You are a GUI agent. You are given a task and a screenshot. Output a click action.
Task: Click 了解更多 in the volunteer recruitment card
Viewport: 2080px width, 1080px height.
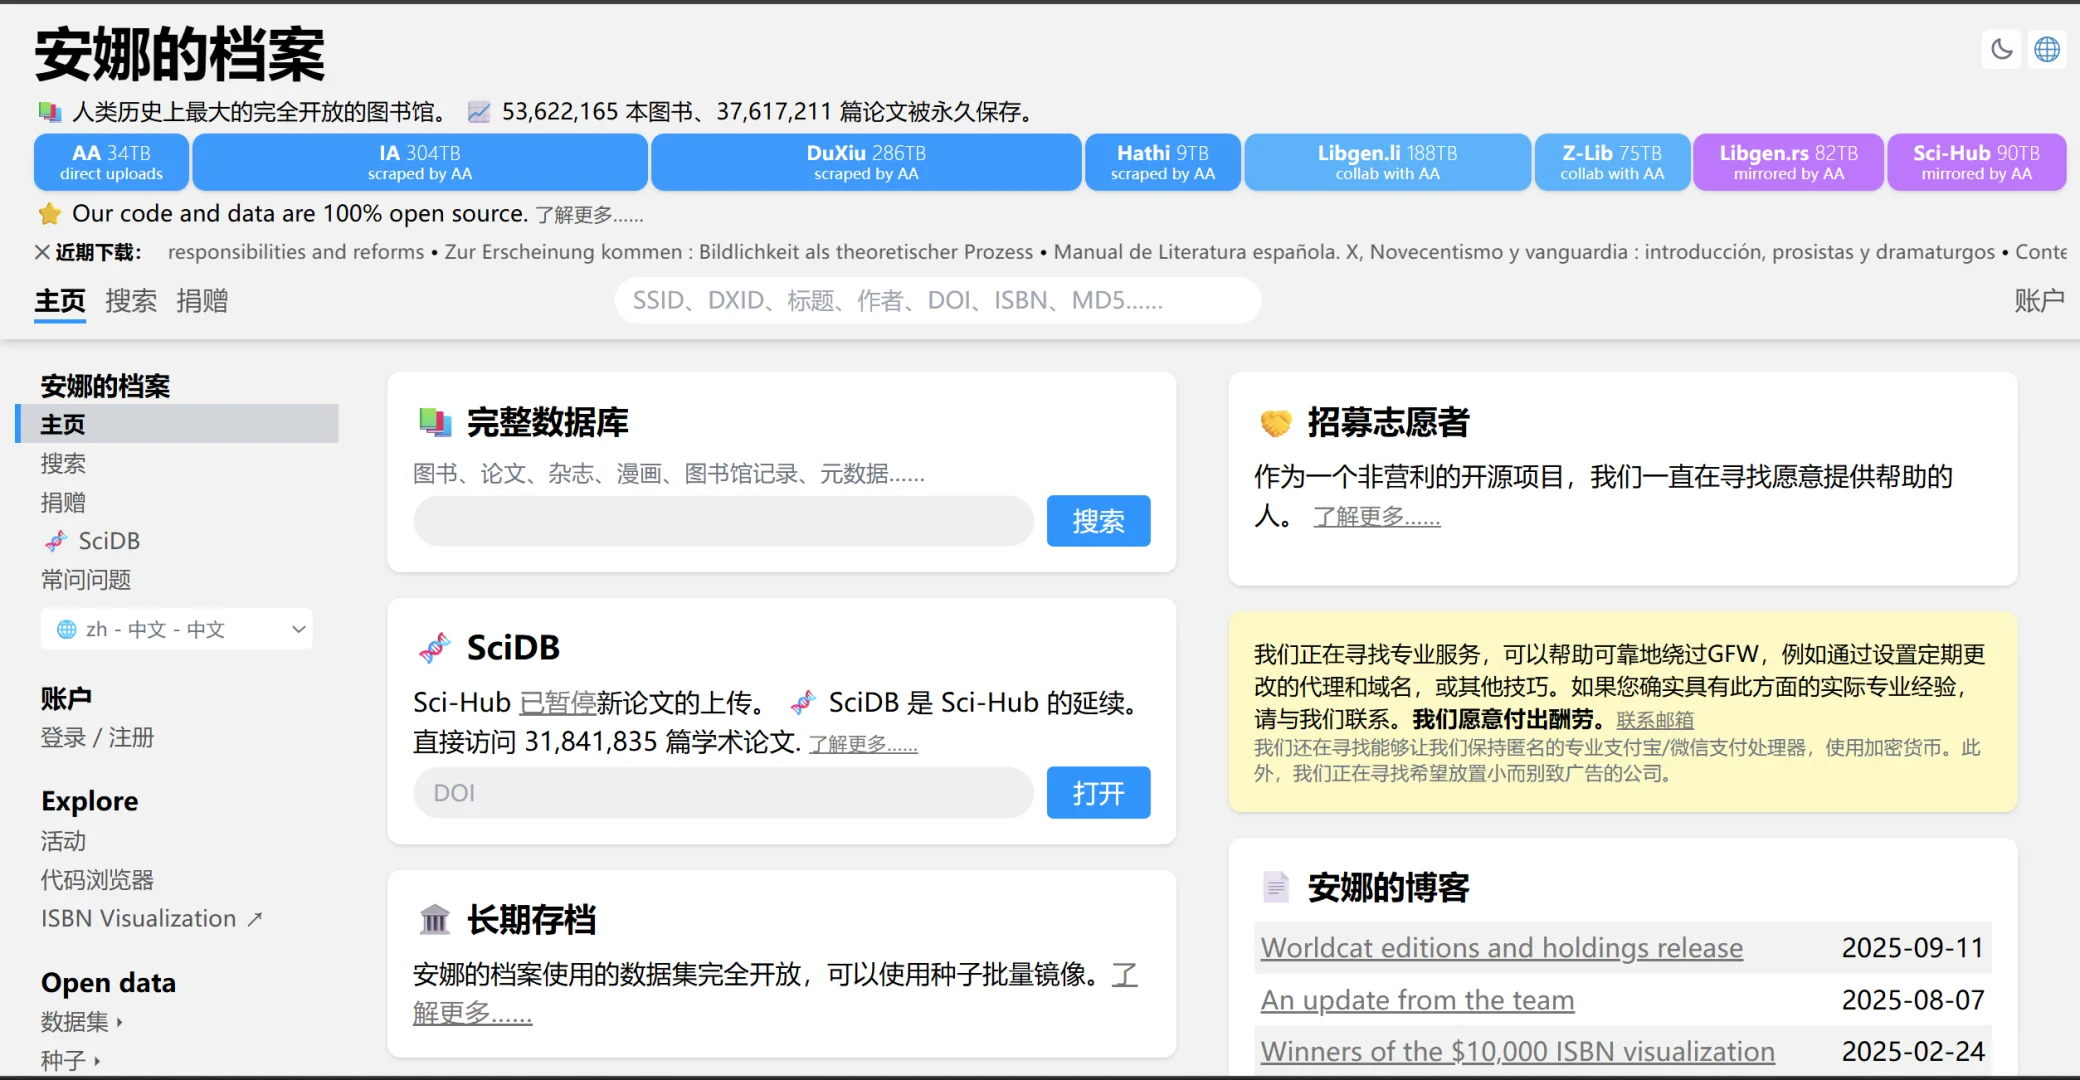tap(1376, 517)
